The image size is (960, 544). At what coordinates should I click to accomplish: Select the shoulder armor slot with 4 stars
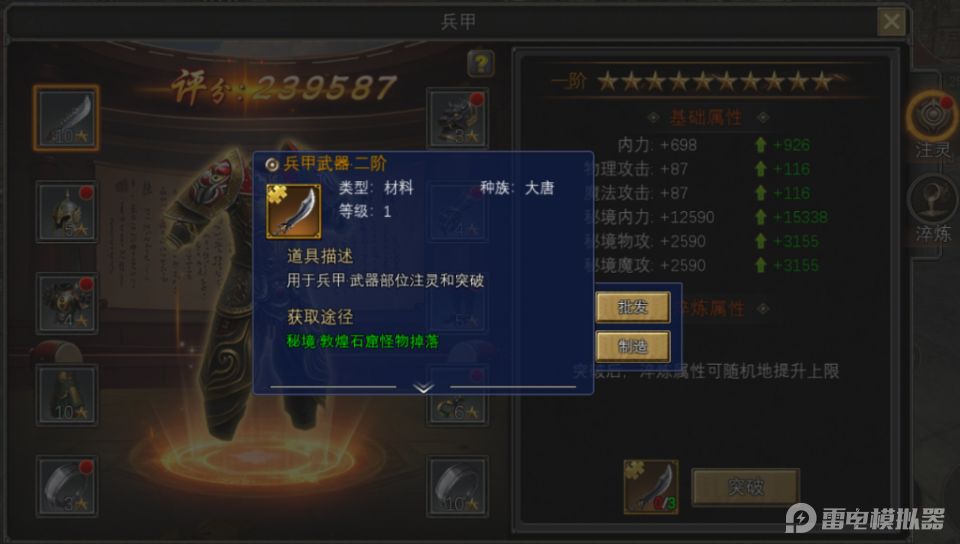tap(67, 304)
